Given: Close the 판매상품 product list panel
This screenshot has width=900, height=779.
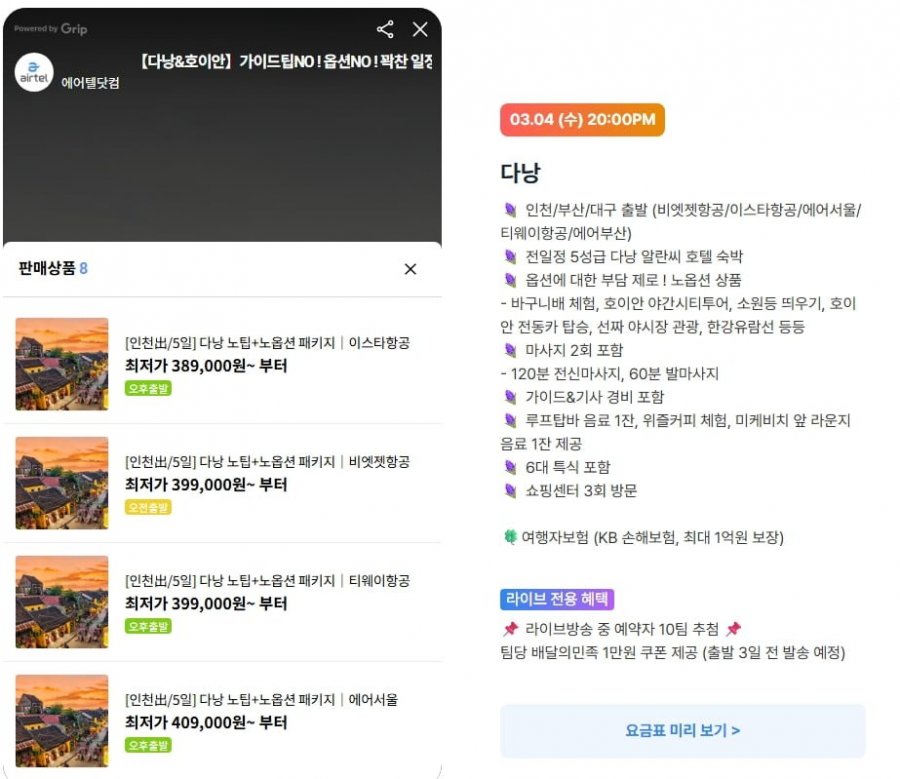Looking at the screenshot, I should pyautogui.click(x=410, y=269).
